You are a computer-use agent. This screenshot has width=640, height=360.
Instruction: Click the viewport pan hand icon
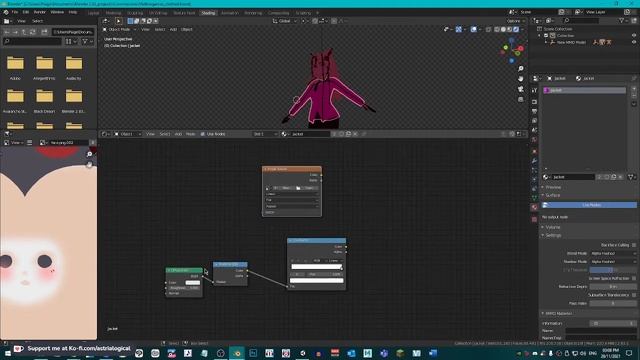coord(520,79)
